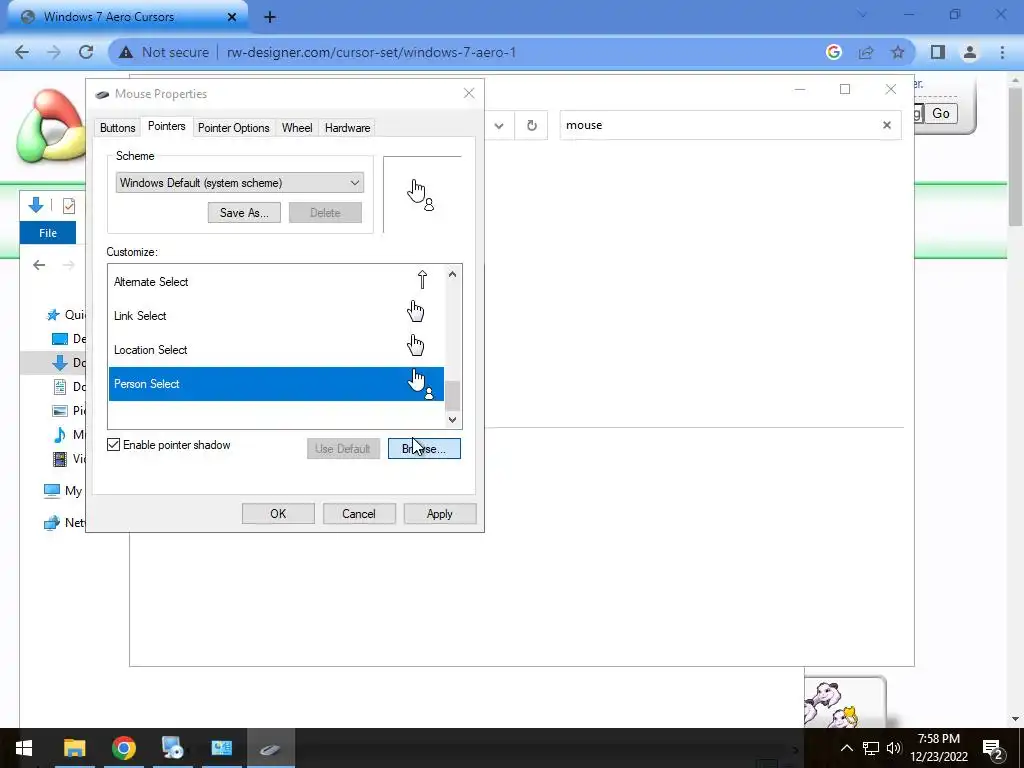Click the Apply button
1024x768 pixels.
point(440,514)
